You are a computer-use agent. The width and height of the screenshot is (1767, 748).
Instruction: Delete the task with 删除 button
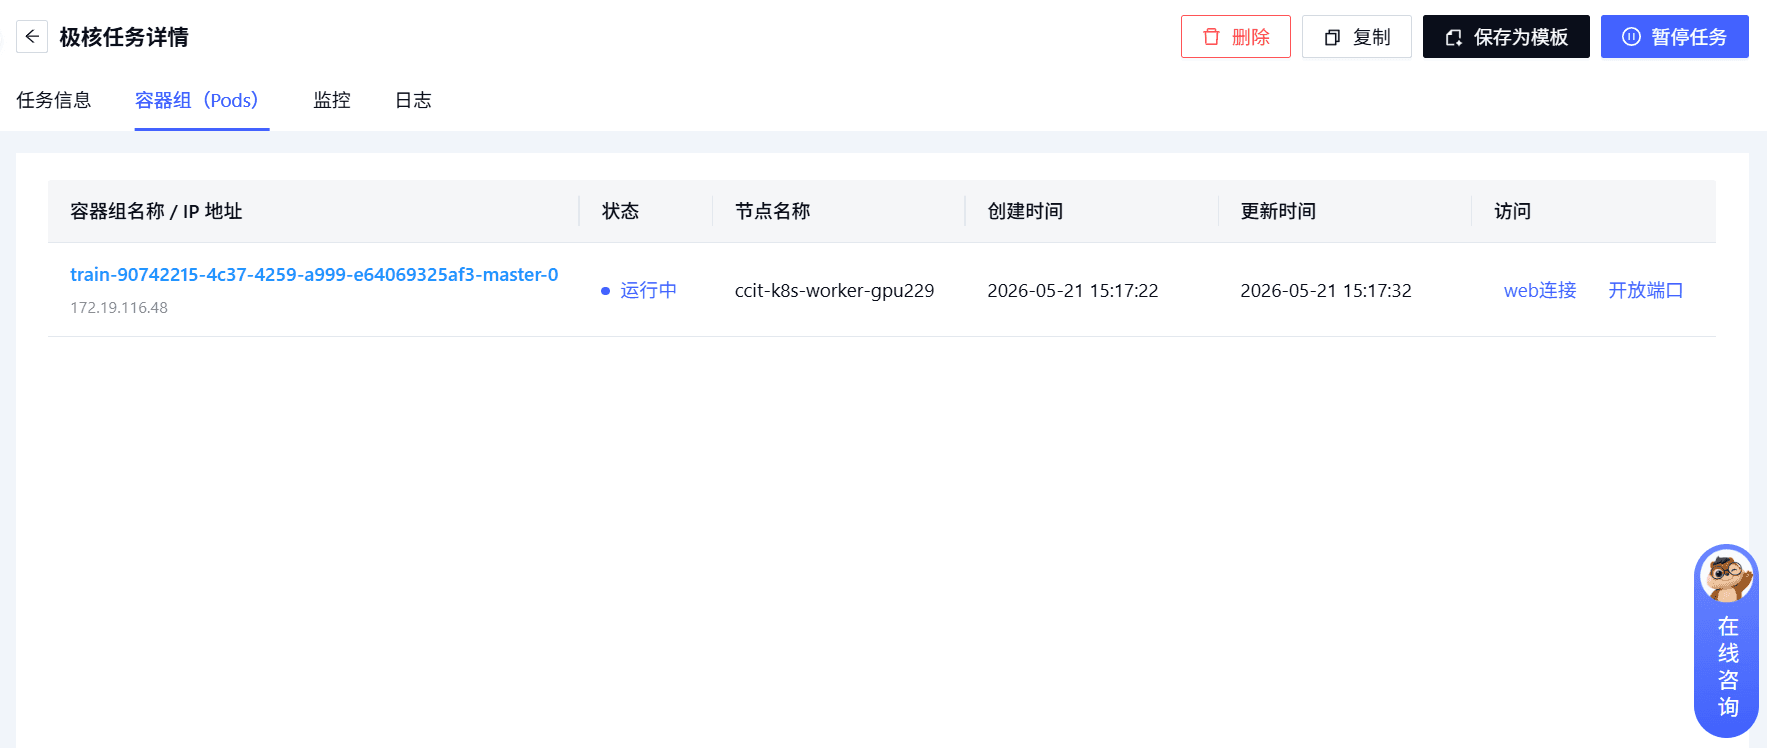pyautogui.click(x=1236, y=37)
